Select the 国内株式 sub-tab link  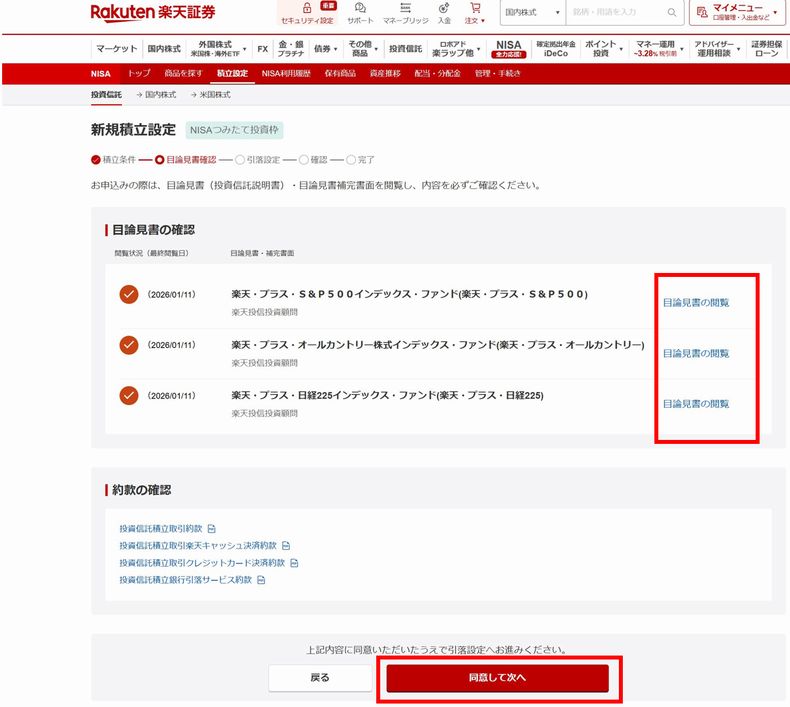(x=156, y=95)
